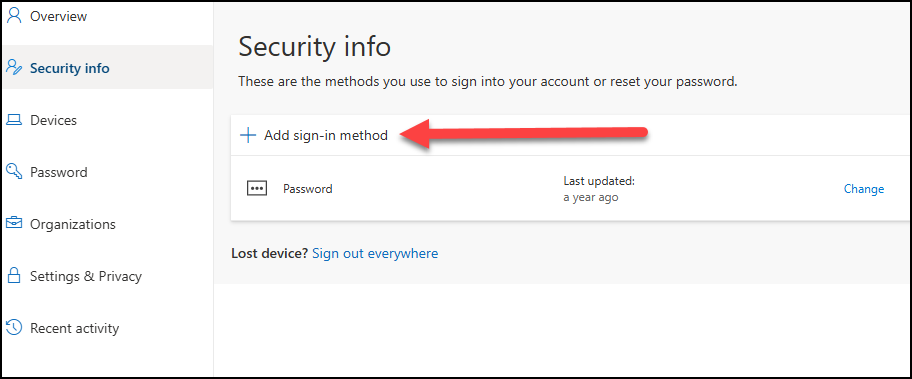Click the password dots icon in methods list

tap(256, 189)
